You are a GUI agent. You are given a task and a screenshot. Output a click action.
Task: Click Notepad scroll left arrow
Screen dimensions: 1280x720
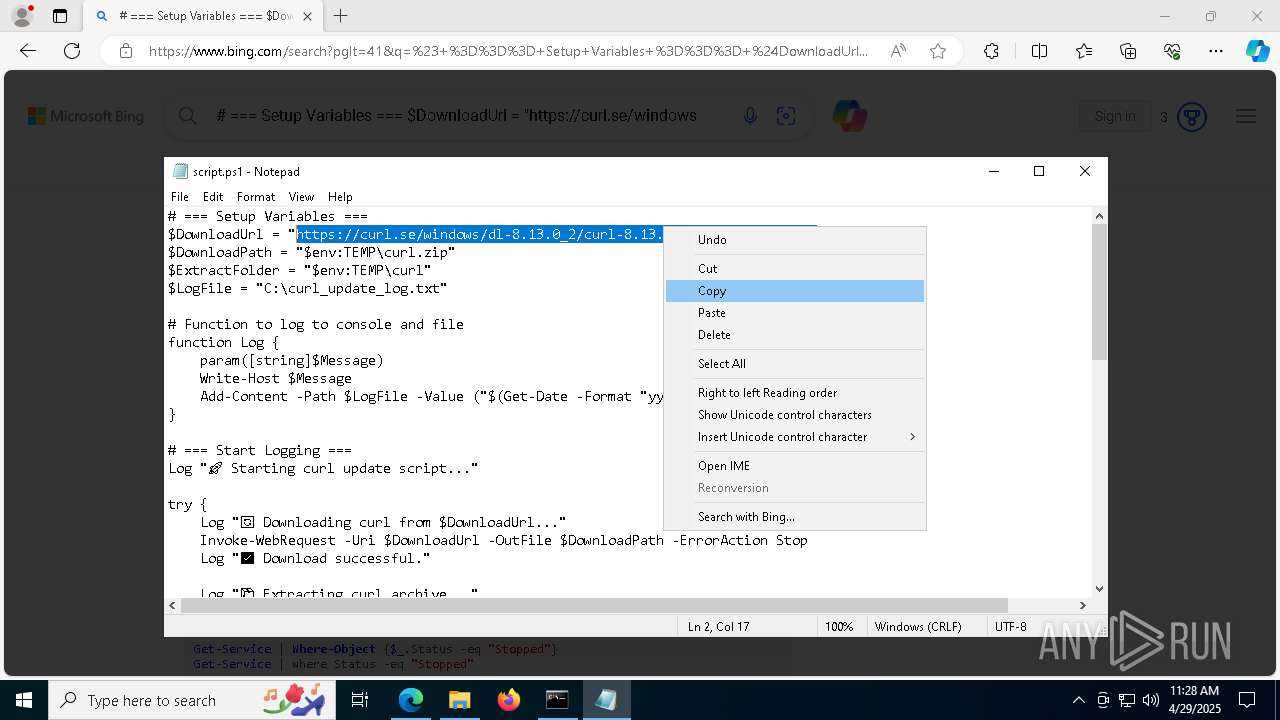tap(172, 605)
